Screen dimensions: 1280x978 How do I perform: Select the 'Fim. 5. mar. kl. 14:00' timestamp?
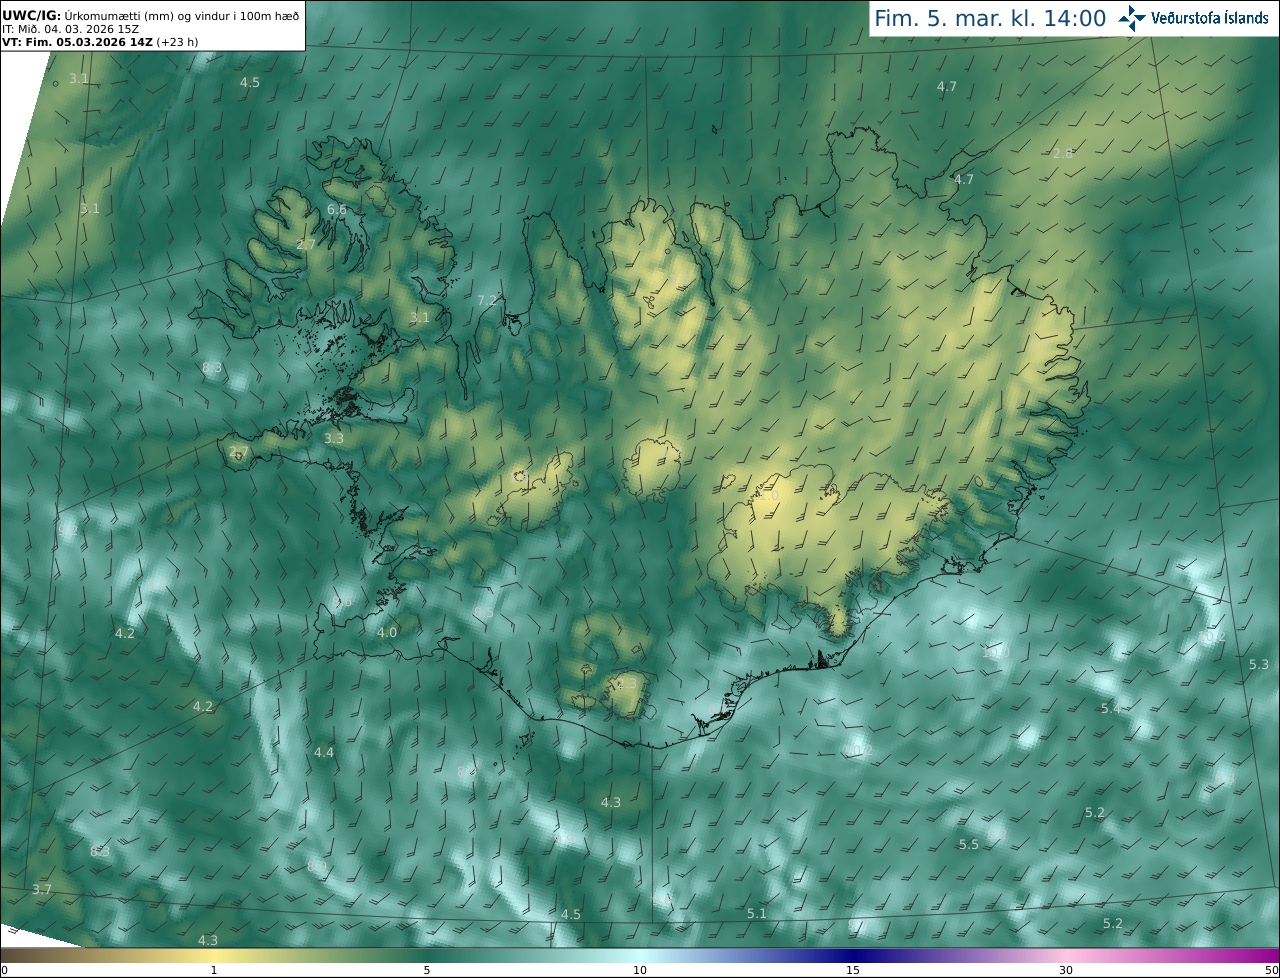(x=990, y=18)
